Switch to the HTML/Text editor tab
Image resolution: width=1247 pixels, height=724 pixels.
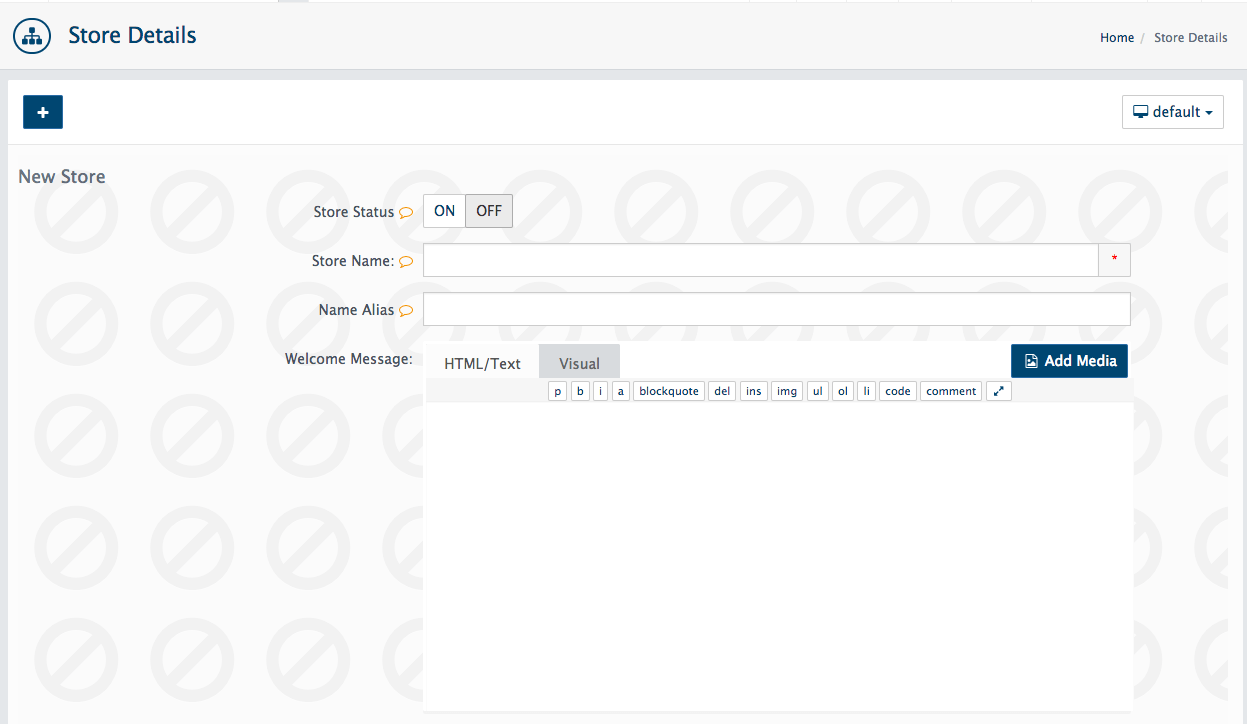pyautogui.click(x=482, y=363)
